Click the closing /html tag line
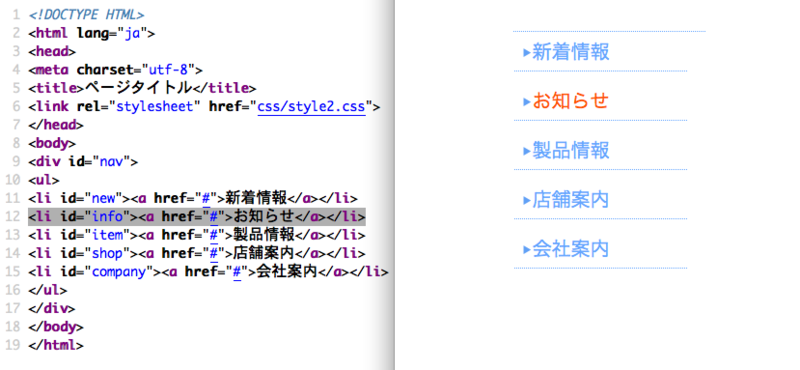Screen dimensions: 800x370 56,346
